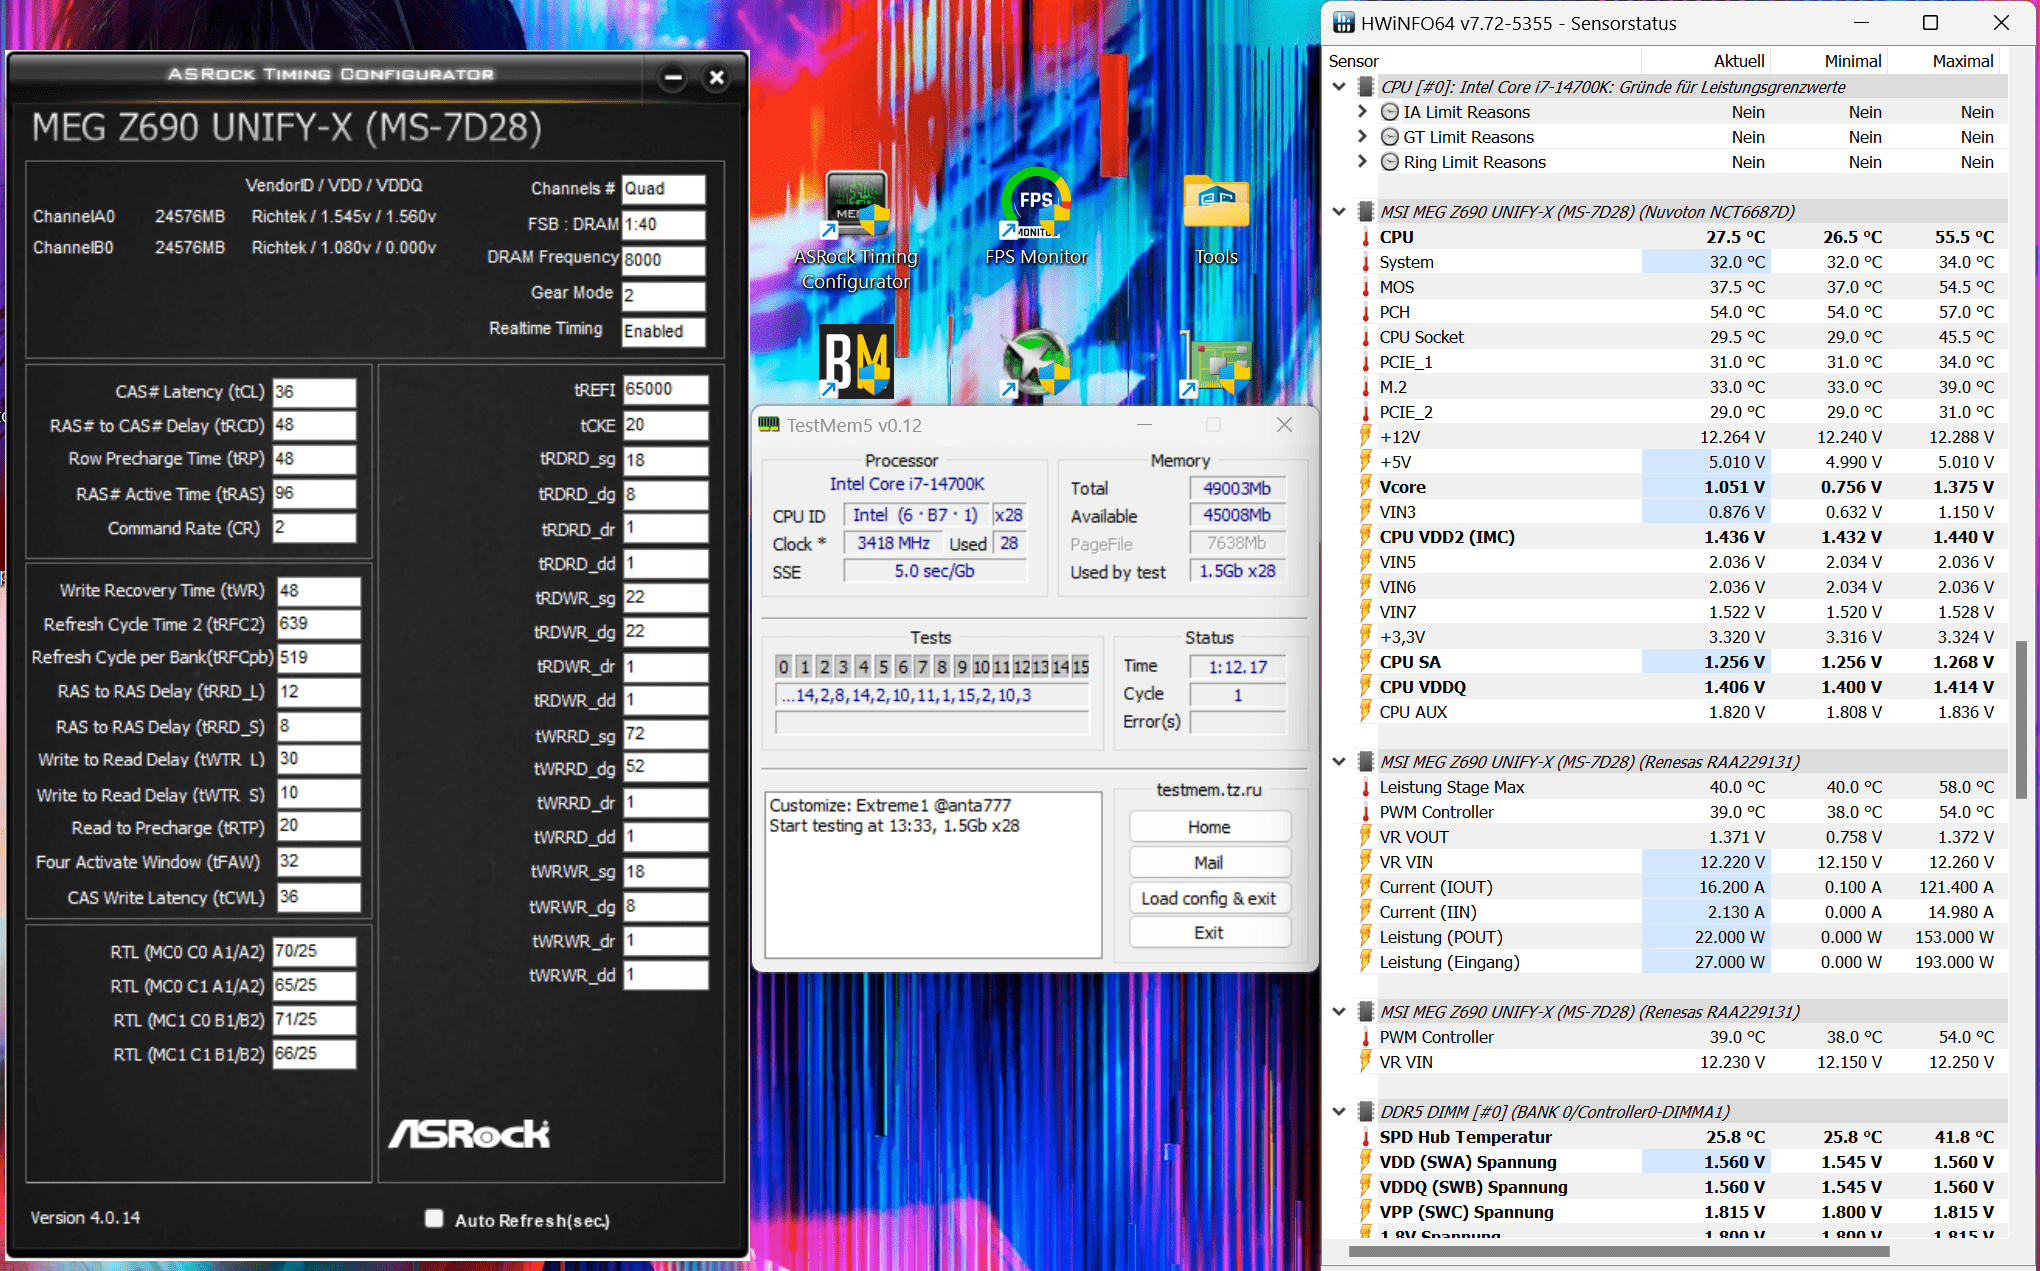Open FPS Monitor desktop shortcut
This screenshot has height=1271, width=2040.
pos(1036,219)
